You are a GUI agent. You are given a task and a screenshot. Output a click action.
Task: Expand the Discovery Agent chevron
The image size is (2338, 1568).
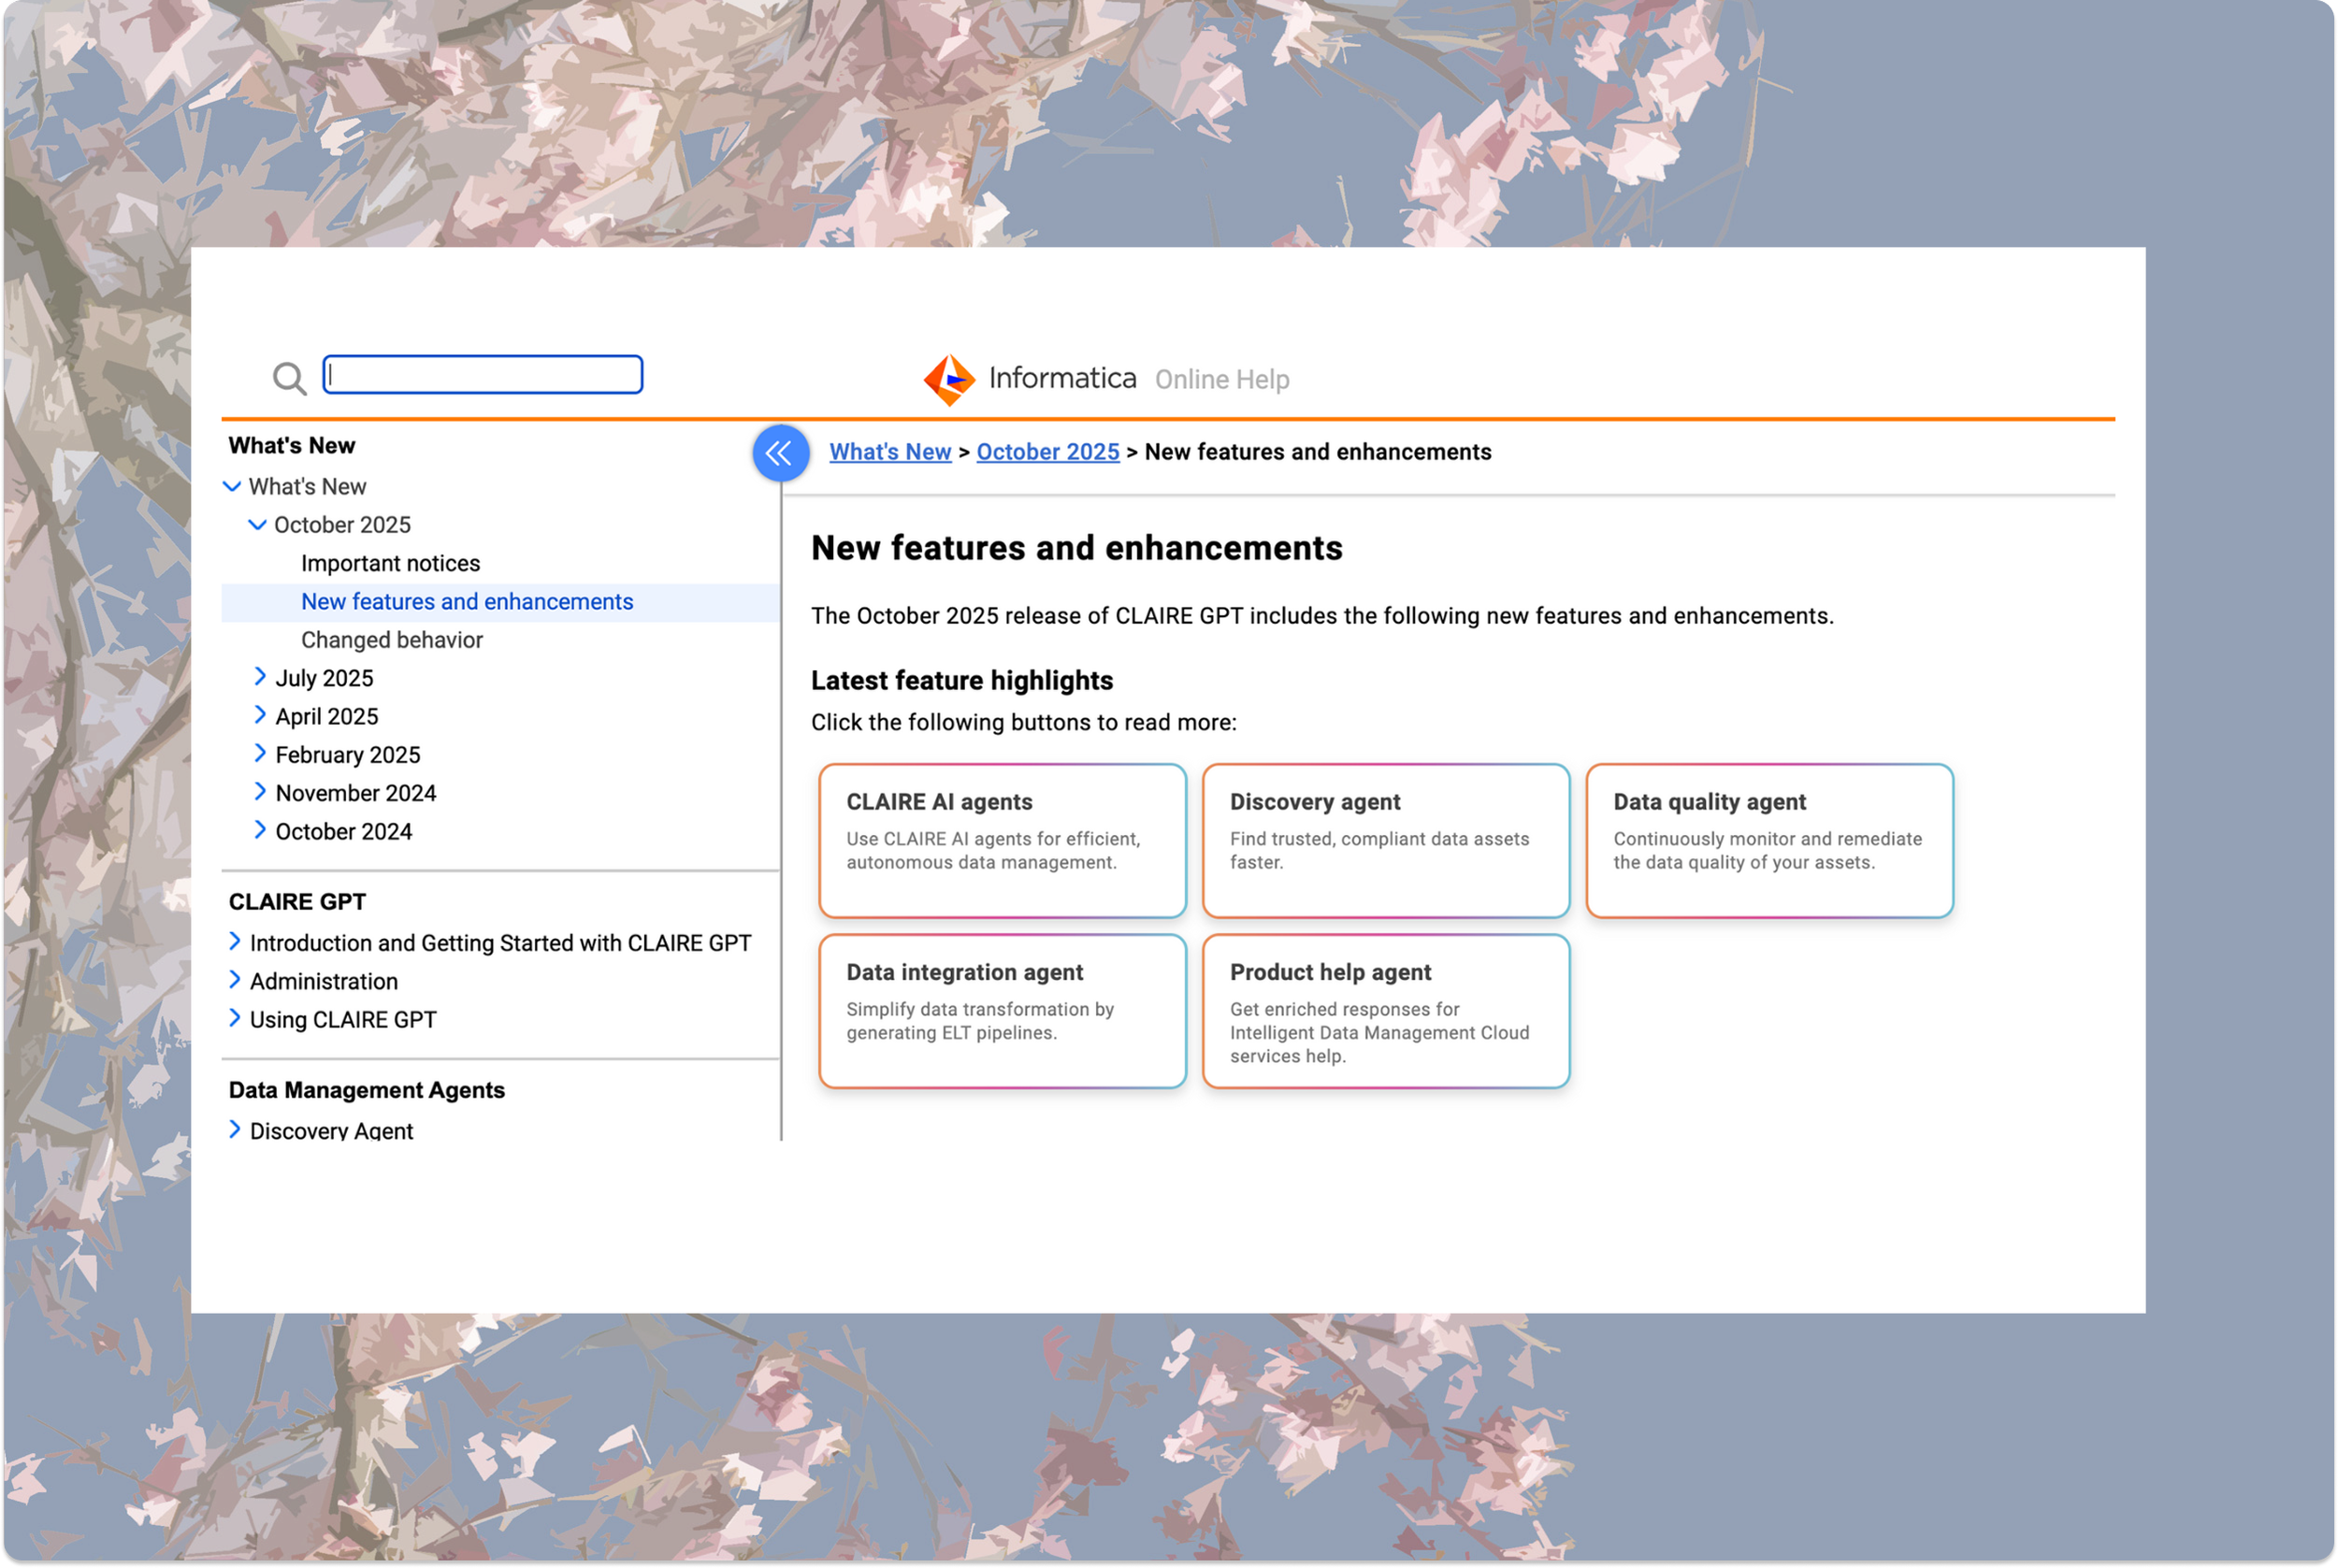(x=235, y=1129)
